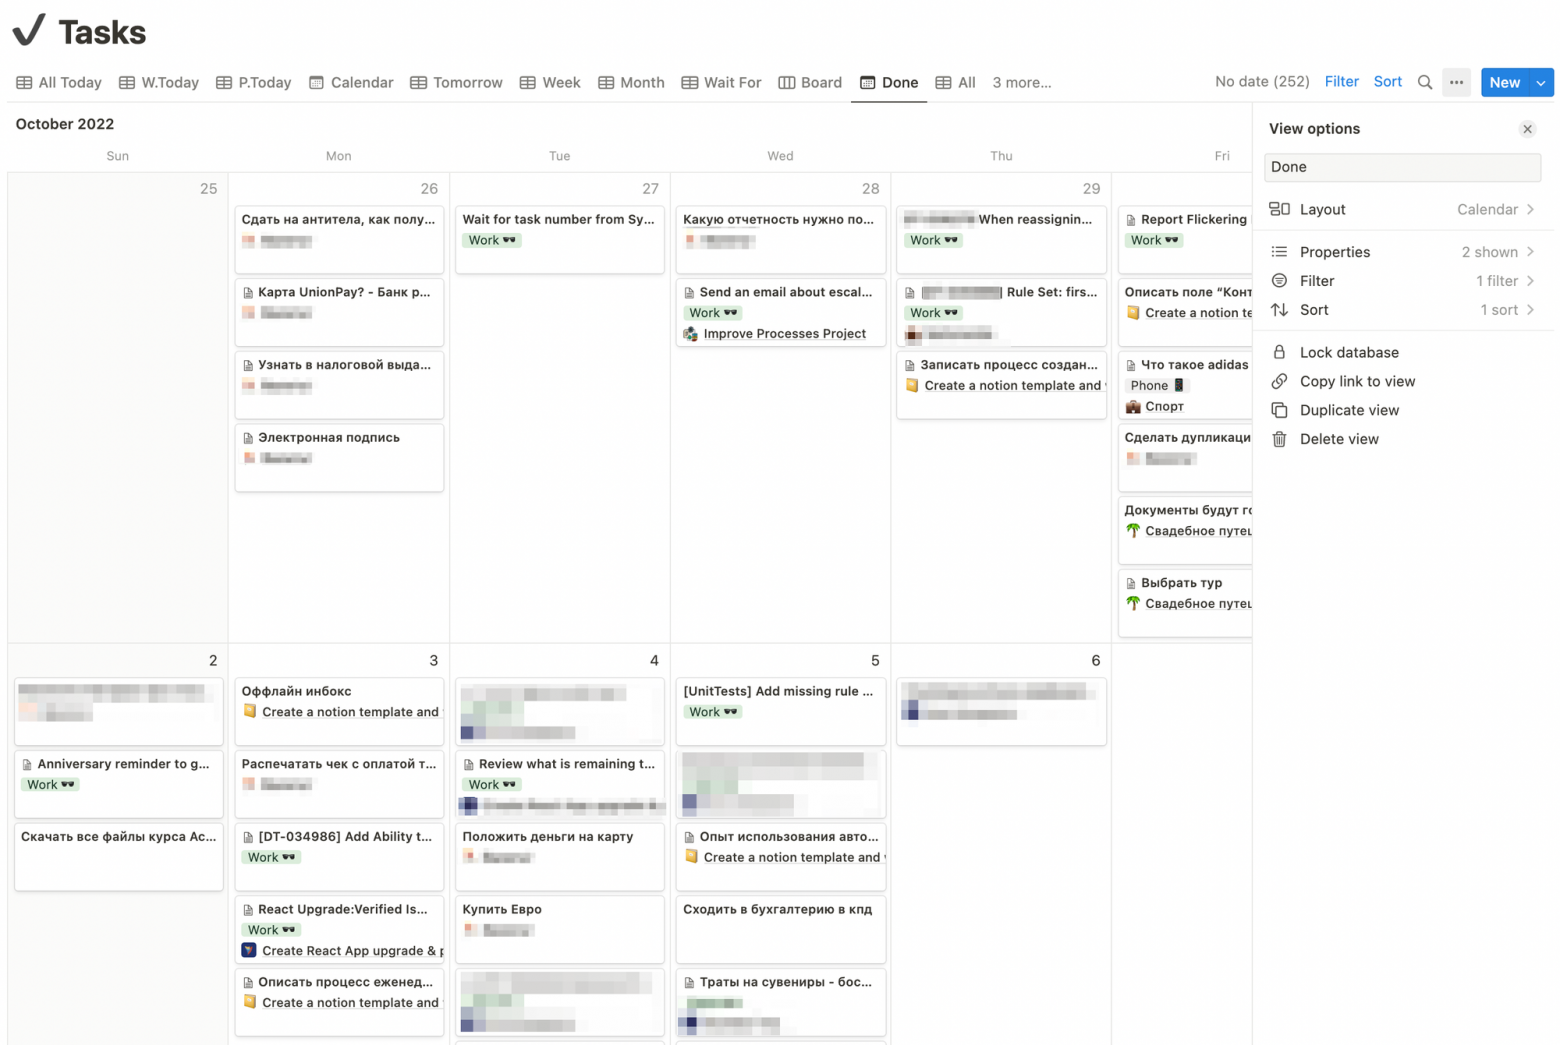Open Скачать все файлы курса card
This screenshot has height=1045, width=1560.
tap(118, 856)
